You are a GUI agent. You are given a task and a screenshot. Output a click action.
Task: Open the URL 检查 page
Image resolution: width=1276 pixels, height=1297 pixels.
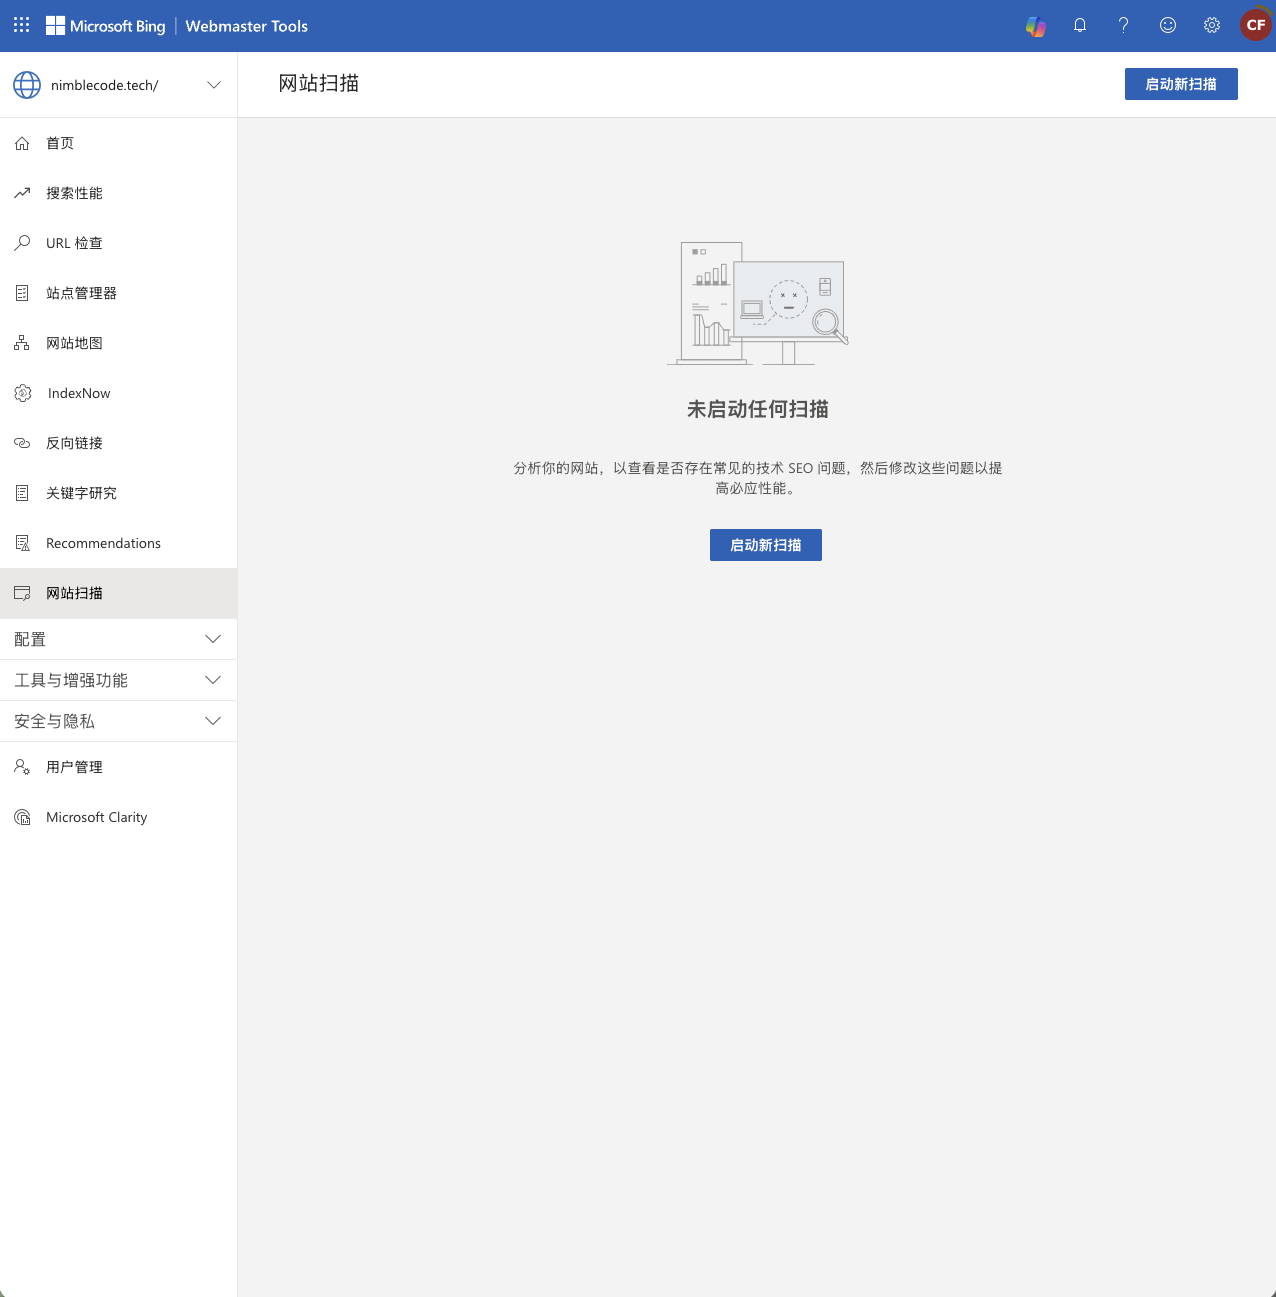click(x=74, y=243)
